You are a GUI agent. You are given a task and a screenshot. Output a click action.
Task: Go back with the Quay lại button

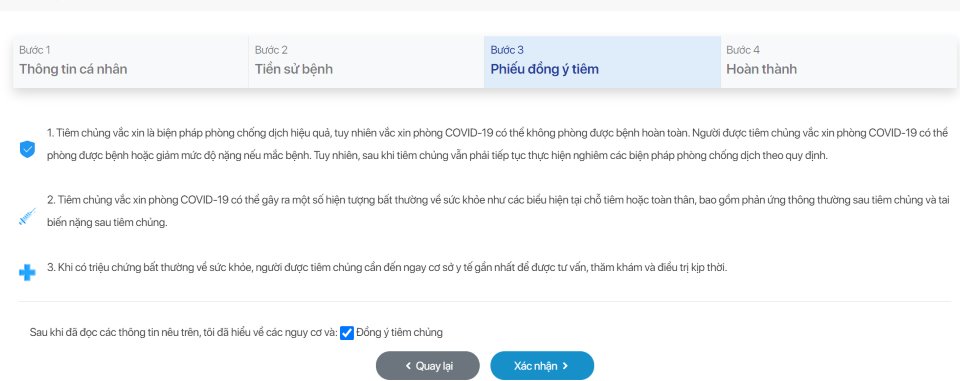427,366
